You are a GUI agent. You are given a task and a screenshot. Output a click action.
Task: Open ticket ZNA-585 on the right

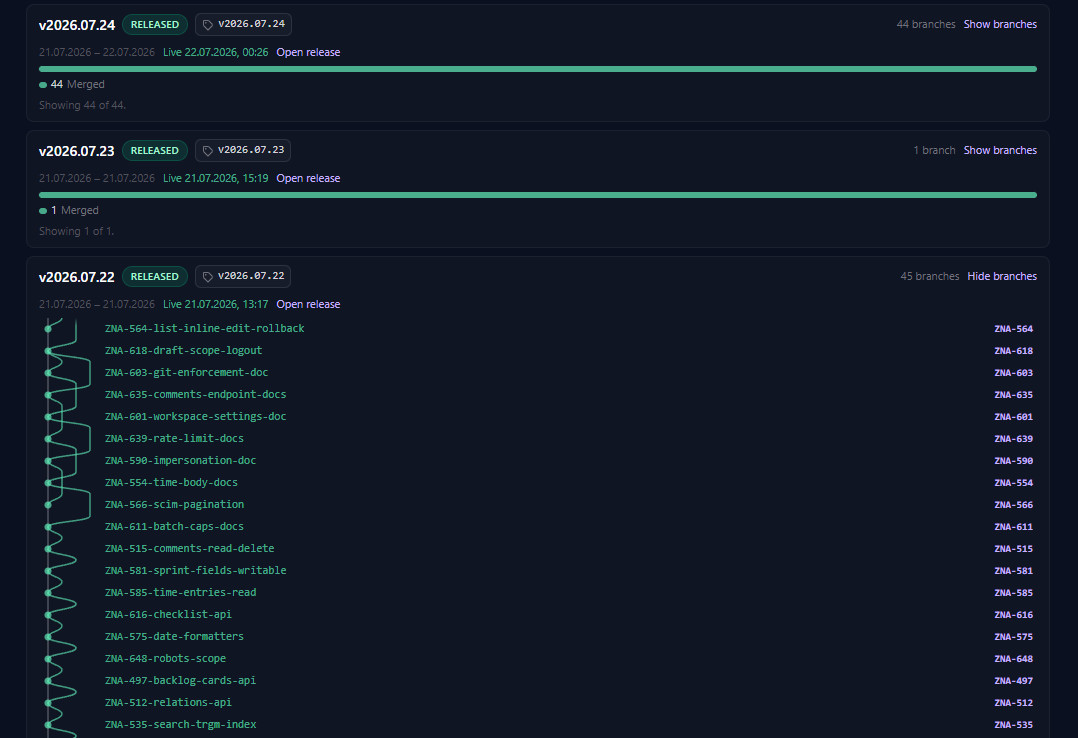(x=1013, y=593)
